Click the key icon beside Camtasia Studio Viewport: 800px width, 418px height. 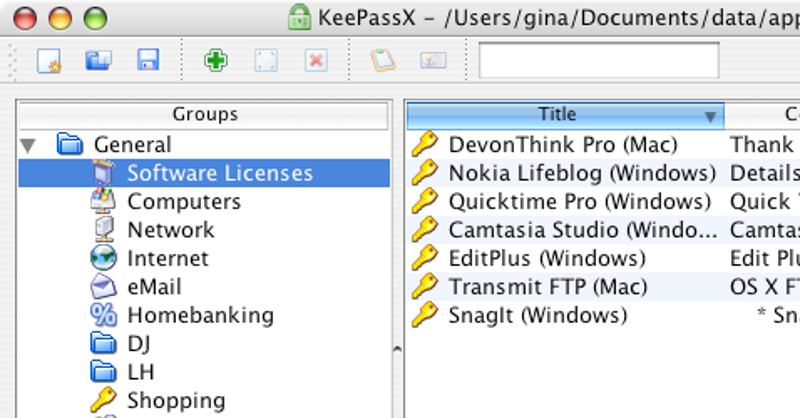tap(425, 229)
